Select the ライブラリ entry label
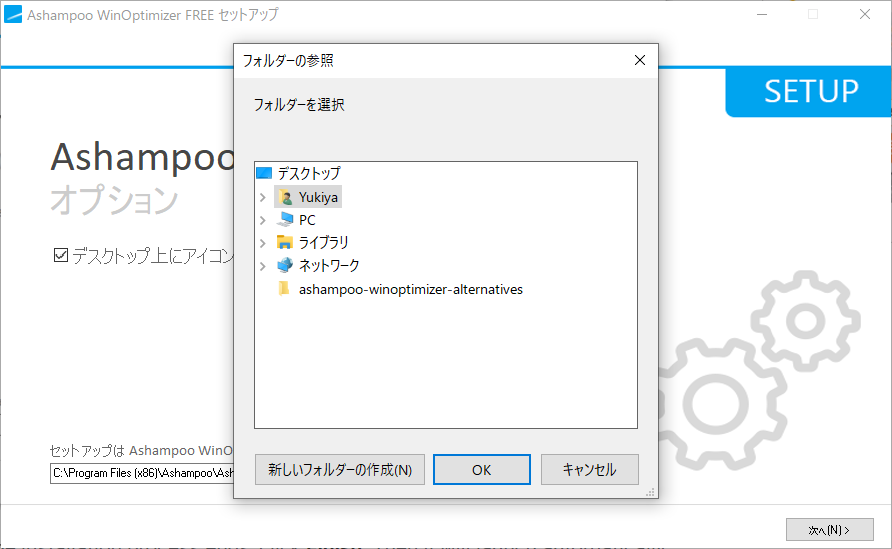Screen dimensions: 892x549 tap(324, 242)
